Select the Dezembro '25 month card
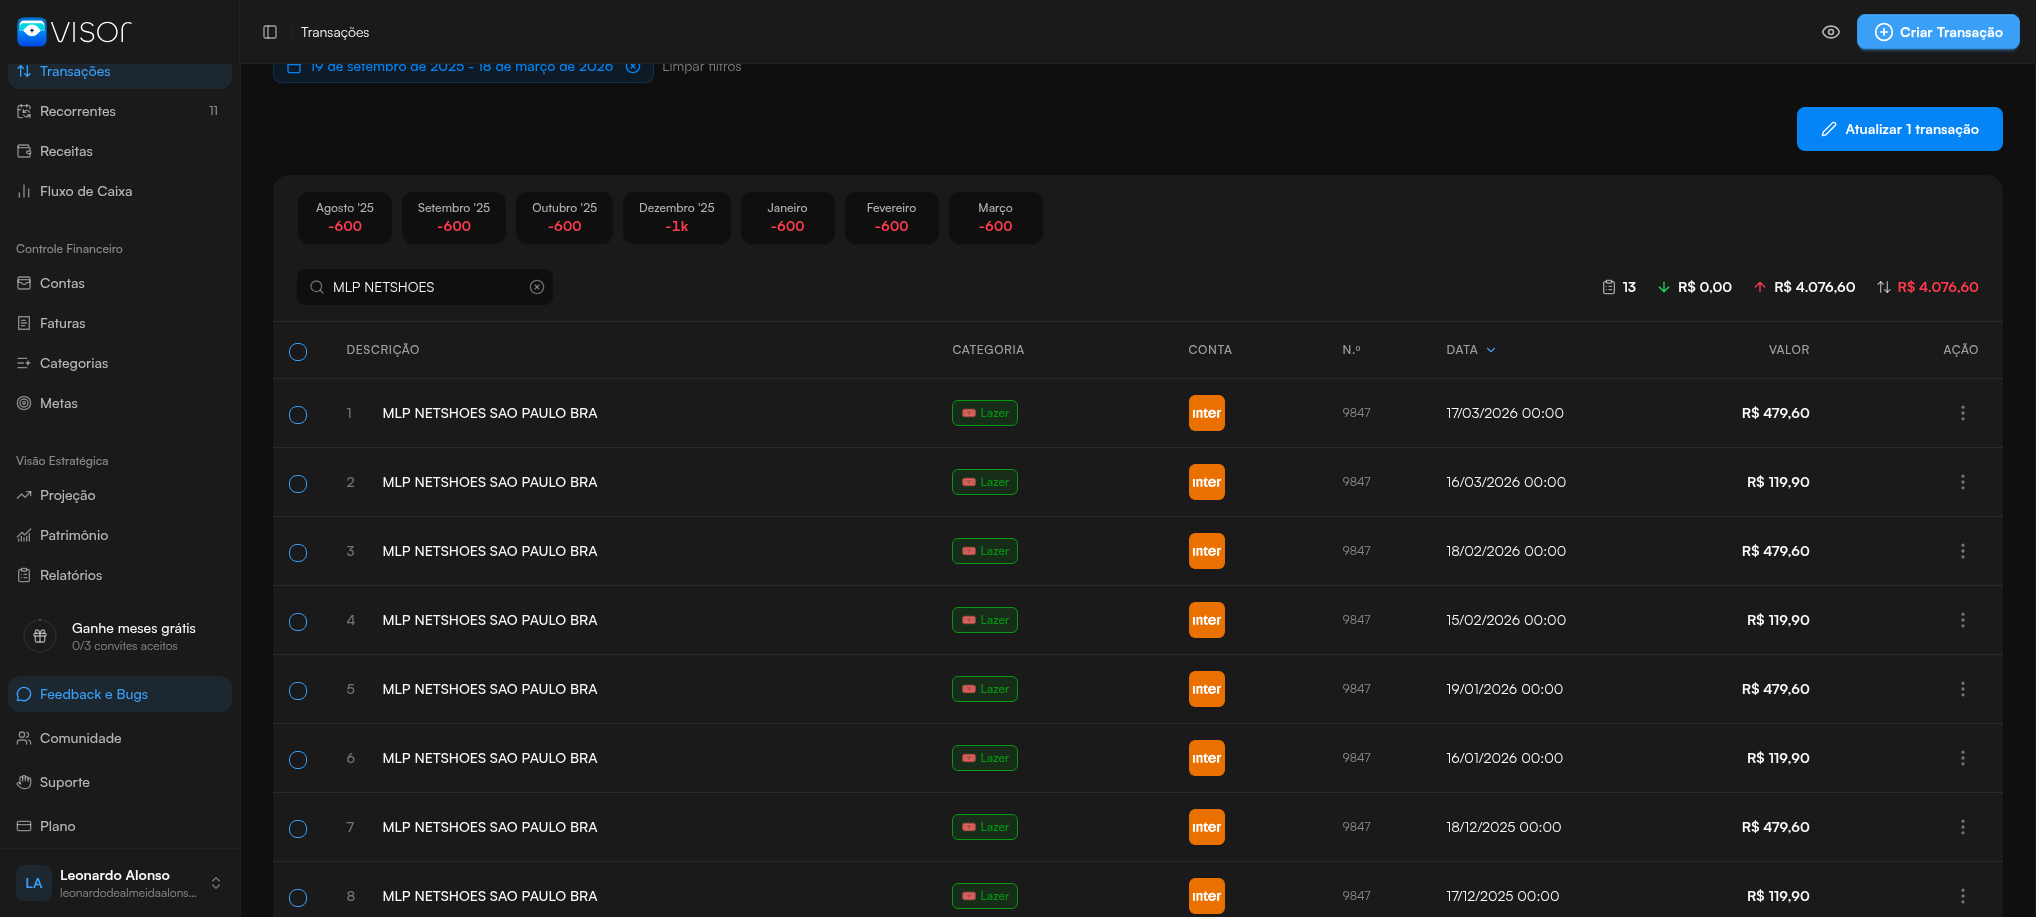The image size is (2036, 917). pos(676,217)
